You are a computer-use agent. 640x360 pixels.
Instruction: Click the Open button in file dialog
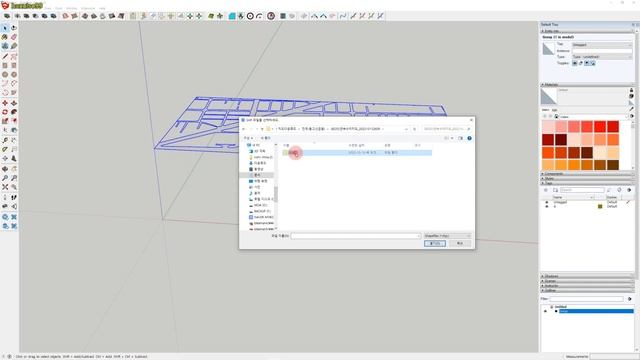tap(435, 243)
